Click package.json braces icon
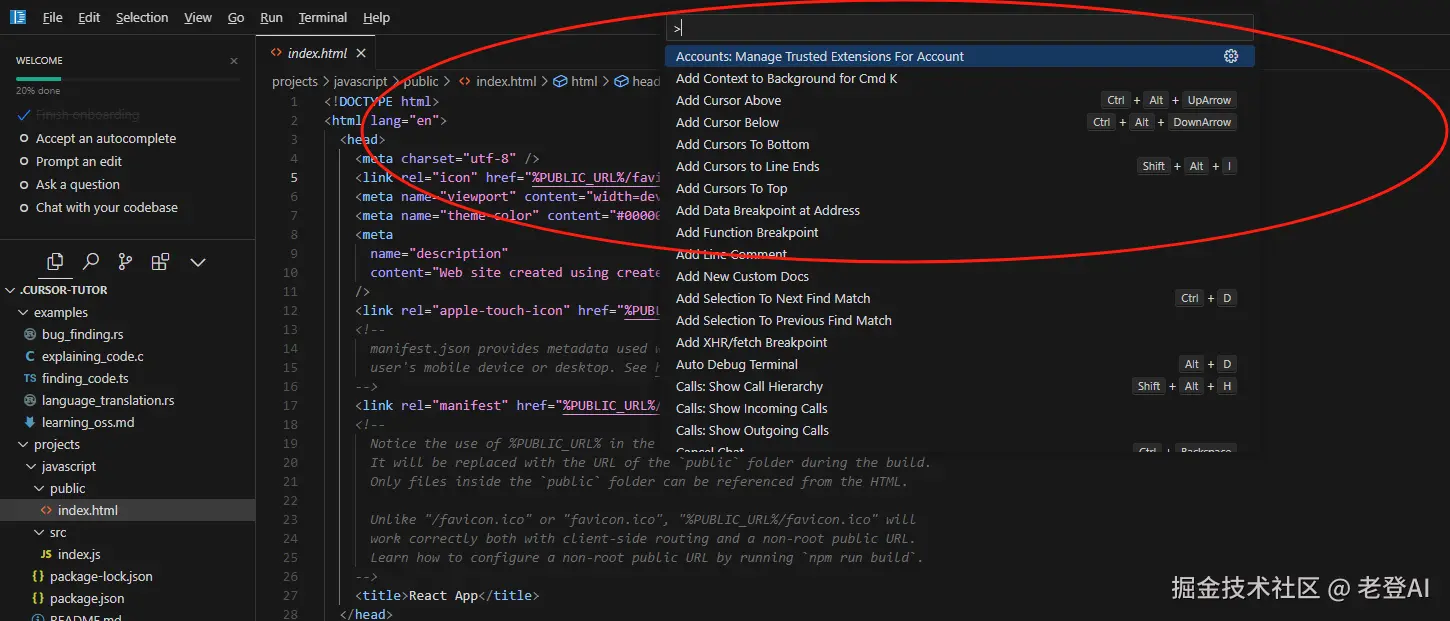1450x621 pixels. 38,598
